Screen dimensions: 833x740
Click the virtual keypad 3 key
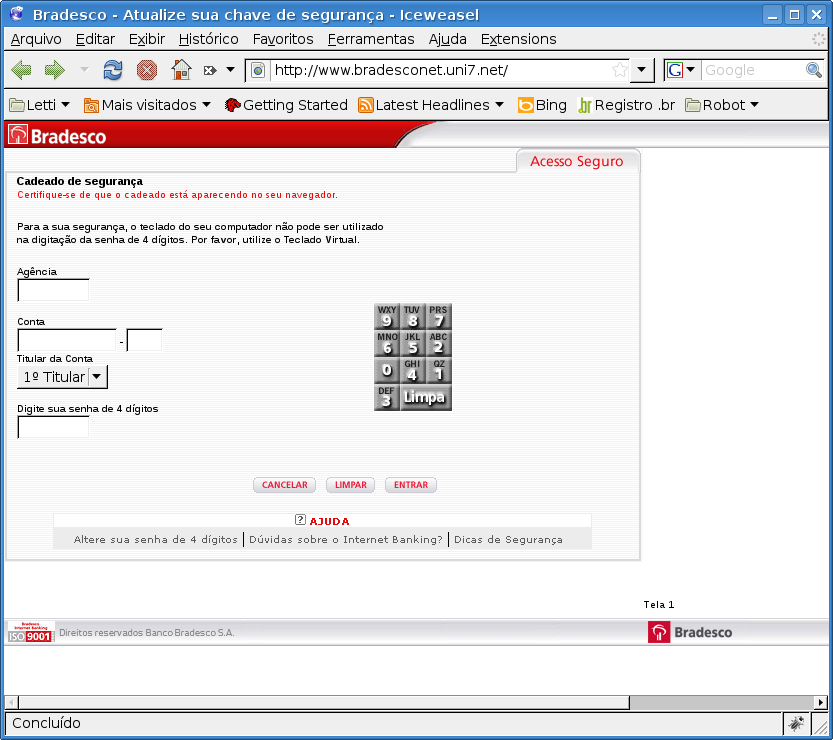point(387,398)
